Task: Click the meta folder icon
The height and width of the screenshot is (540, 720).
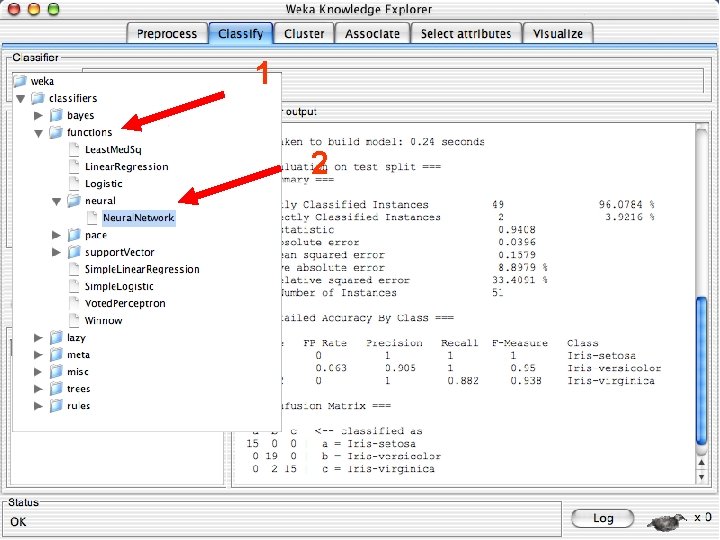Action: click(56, 354)
